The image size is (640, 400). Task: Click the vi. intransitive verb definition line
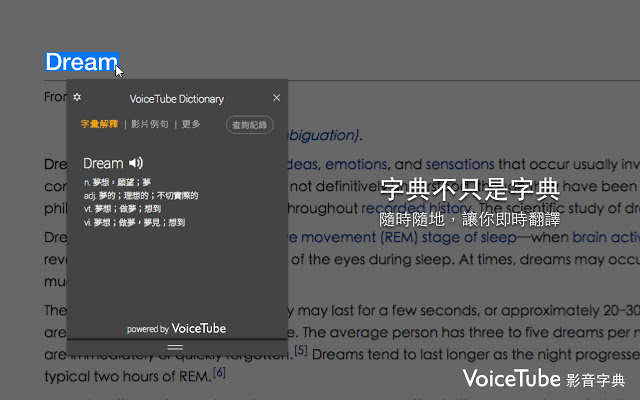coord(134,222)
